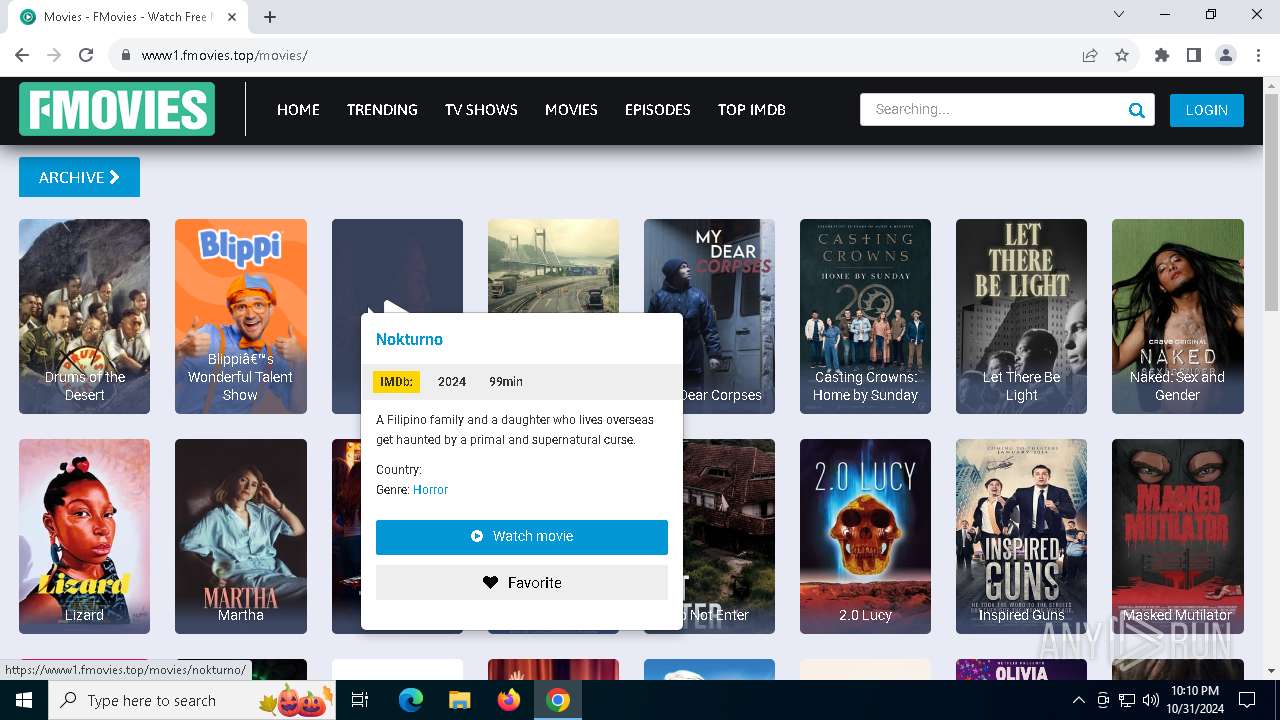This screenshot has width=1280, height=720.
Task: Click the LOGIN button
Action: (1206, 110)
